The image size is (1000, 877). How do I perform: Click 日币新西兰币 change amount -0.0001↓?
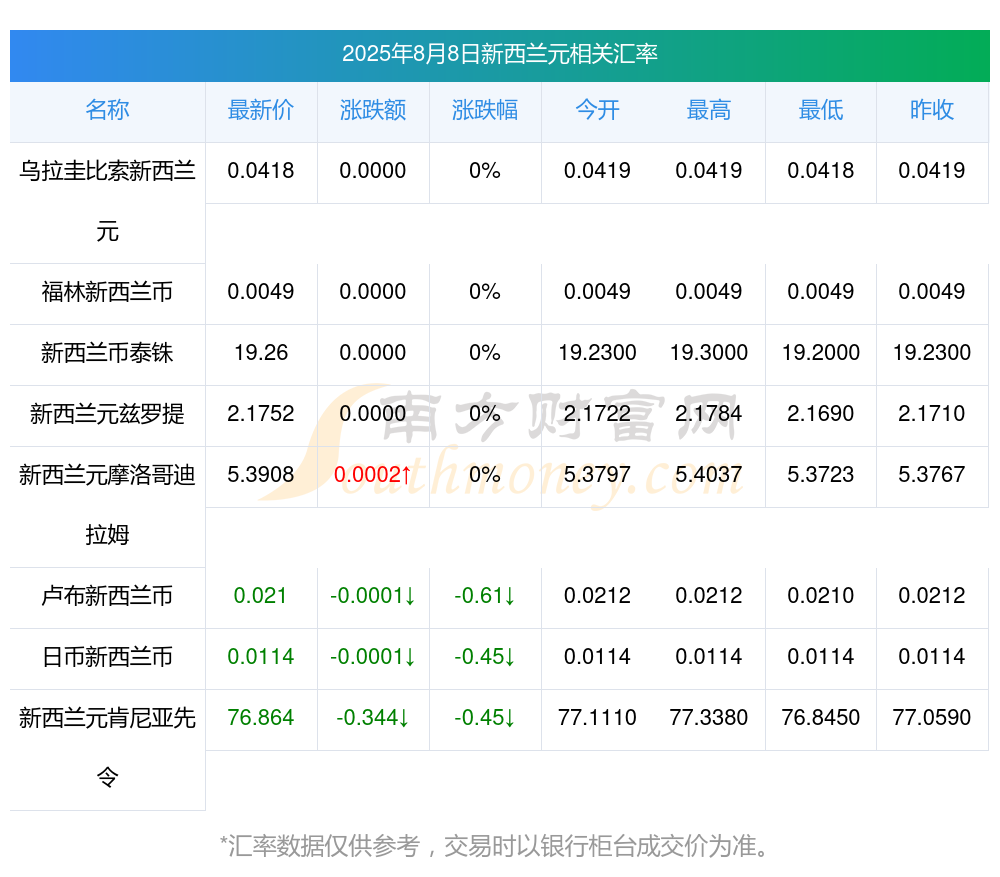(373, 656)
